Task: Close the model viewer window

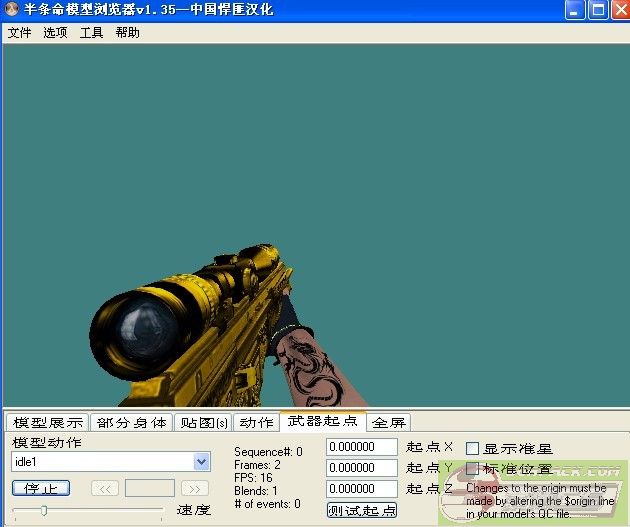Action: [621, 10]
